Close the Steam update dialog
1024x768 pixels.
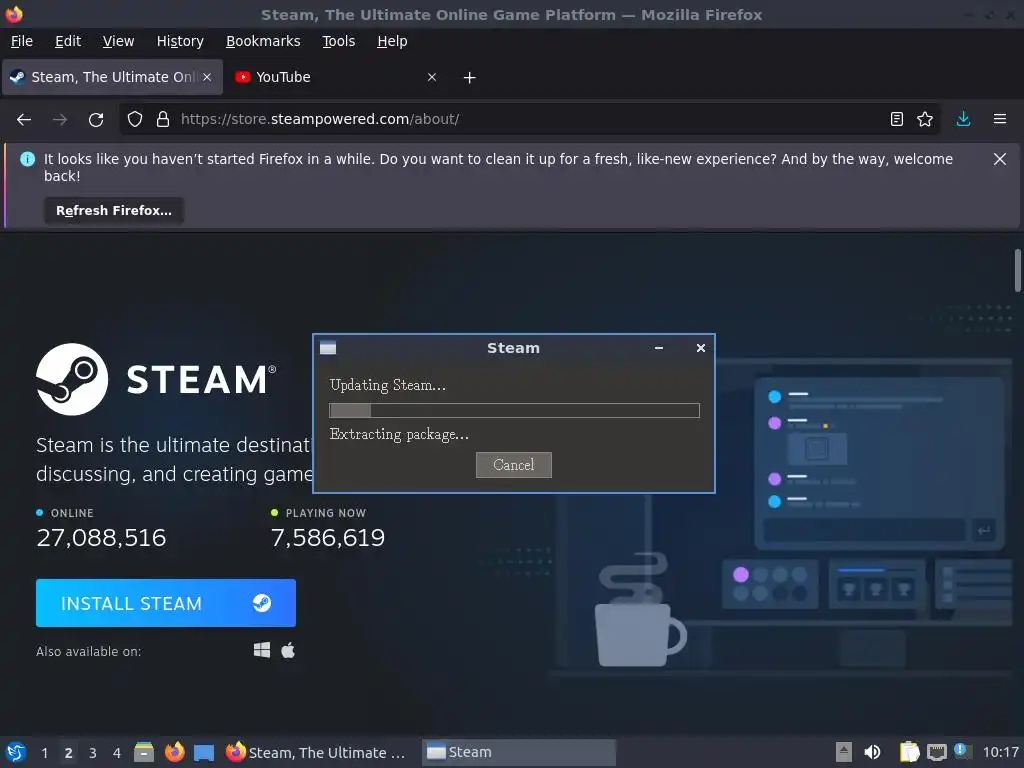point(701,348)
